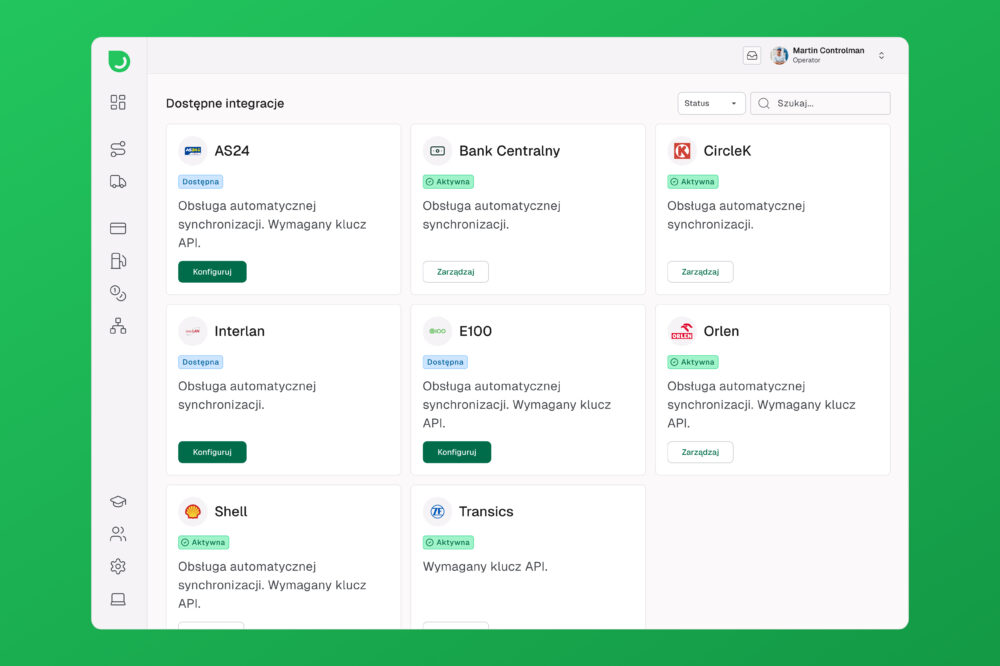This screenshot has height=666, width=1000.
Task: Click the Aktywna badge on Bank Centralny
Action: pos(448,182)
